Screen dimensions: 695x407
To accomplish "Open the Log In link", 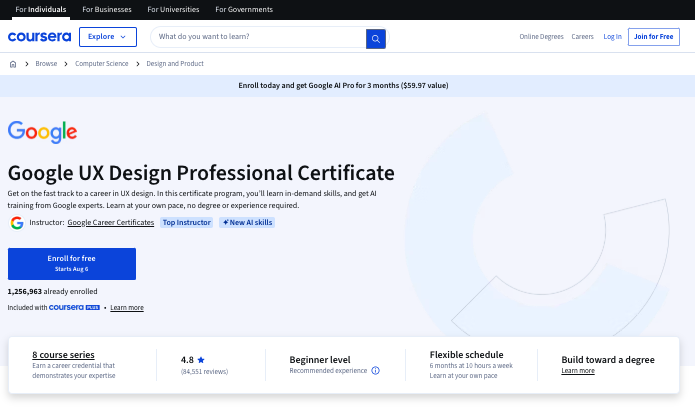I will pos(612,37).
